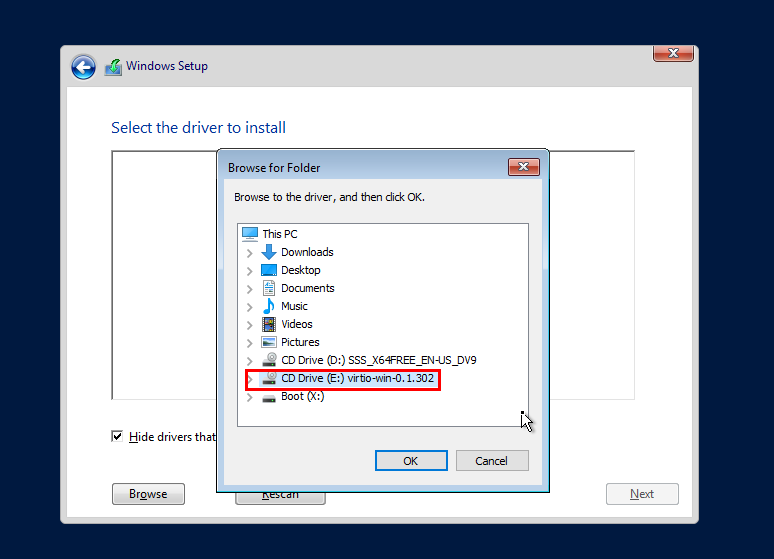Screen dimensions: 774x559
Task: Close the Windows Setup window
Action: pos(673,53)
